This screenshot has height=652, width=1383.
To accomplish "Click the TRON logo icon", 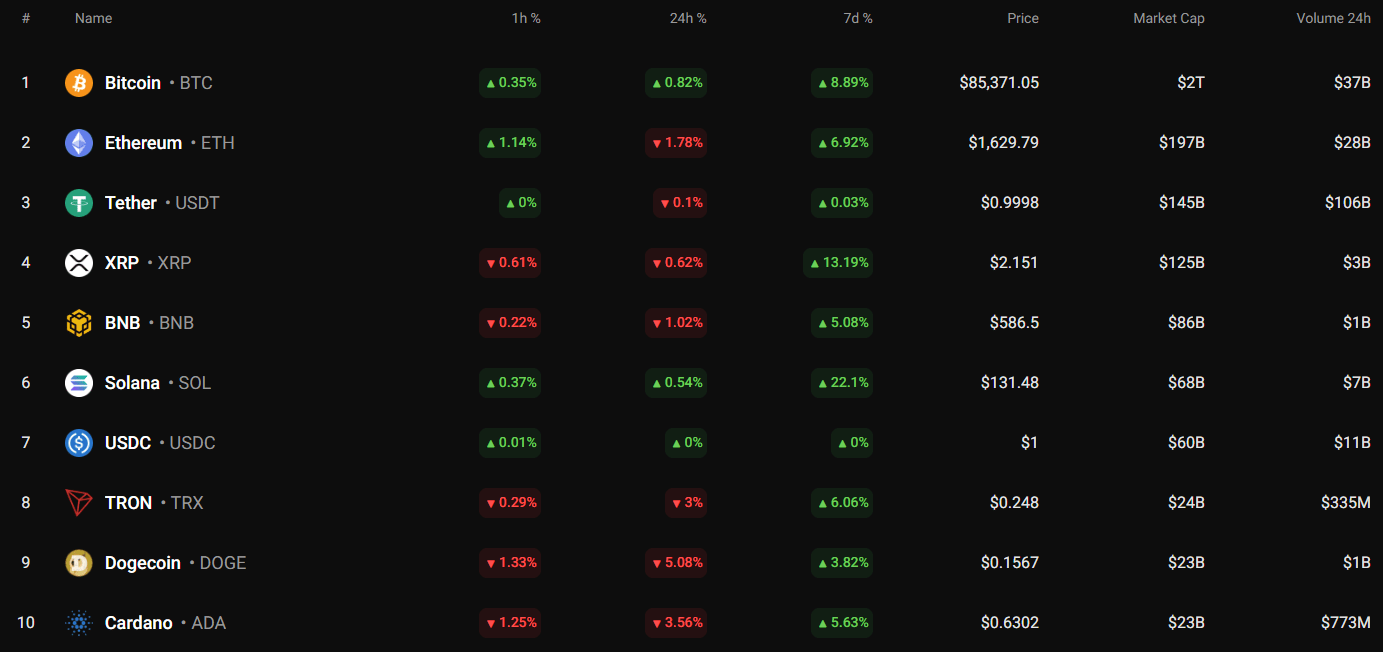I will pyautogui.click(x=79, y=503).
